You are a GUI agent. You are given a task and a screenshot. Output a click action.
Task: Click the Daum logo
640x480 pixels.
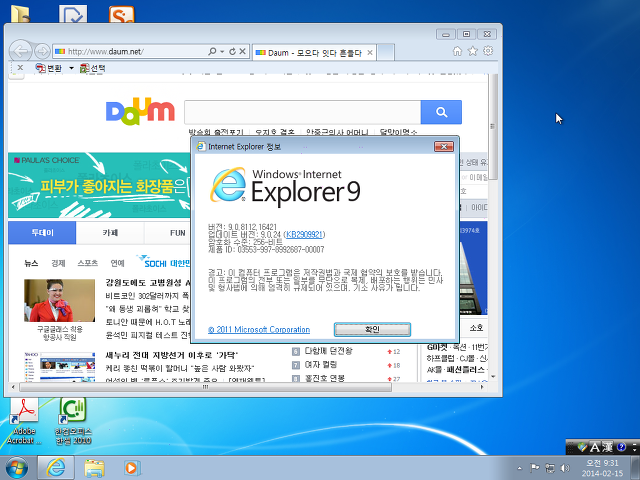[x=140, y=111]
